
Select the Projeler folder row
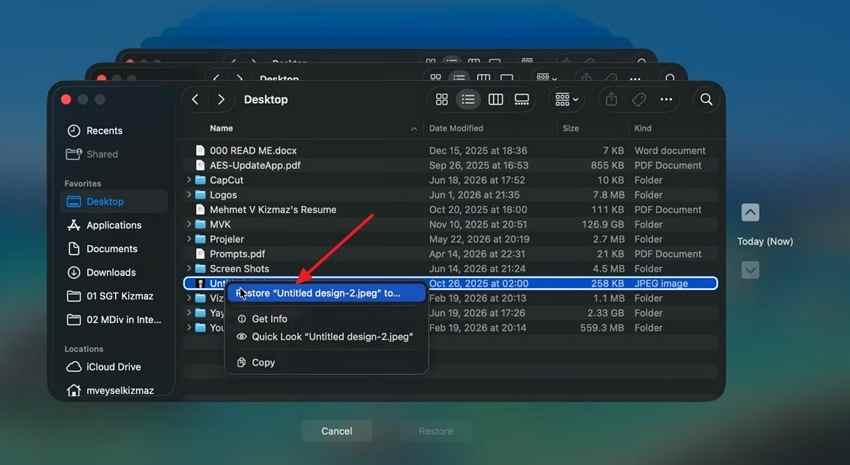pyautogui.click(x=451, y=239)
